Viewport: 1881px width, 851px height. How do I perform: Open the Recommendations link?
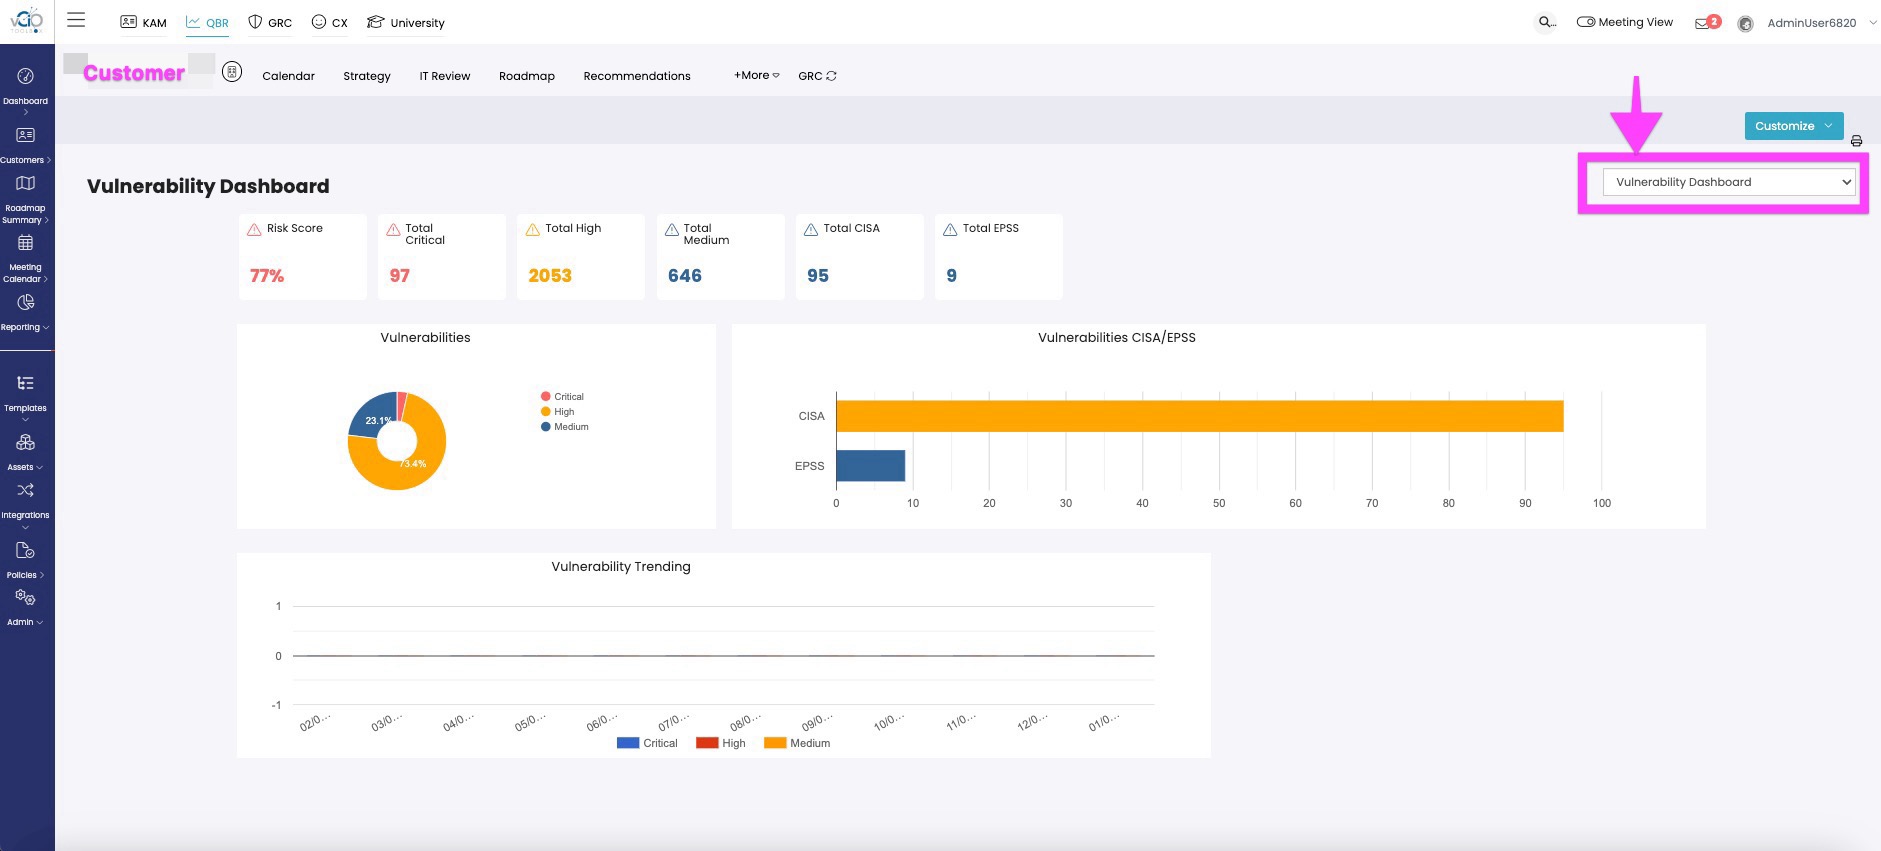coord(637,76)
